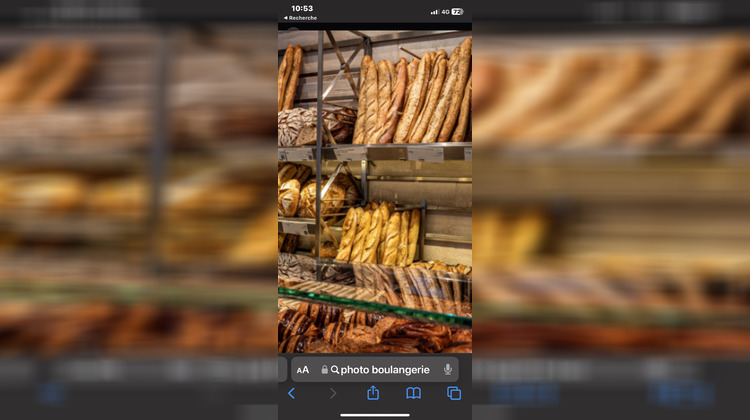Return to the previous app via 'Recherche'
Viewport: 750px width, 420px height.
point(300,18)
